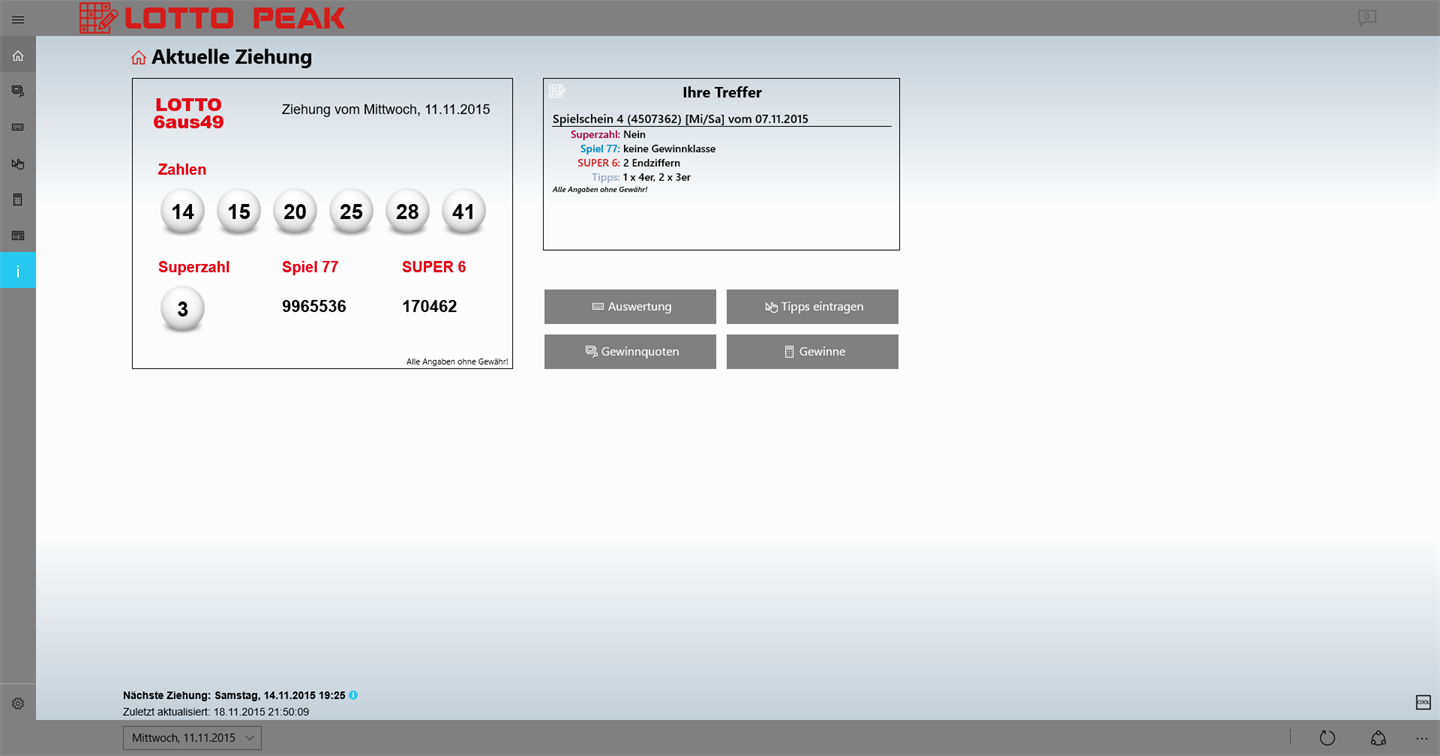Click lottery ball number 14
1440x756 pixels.
click(x=182, y=212)
